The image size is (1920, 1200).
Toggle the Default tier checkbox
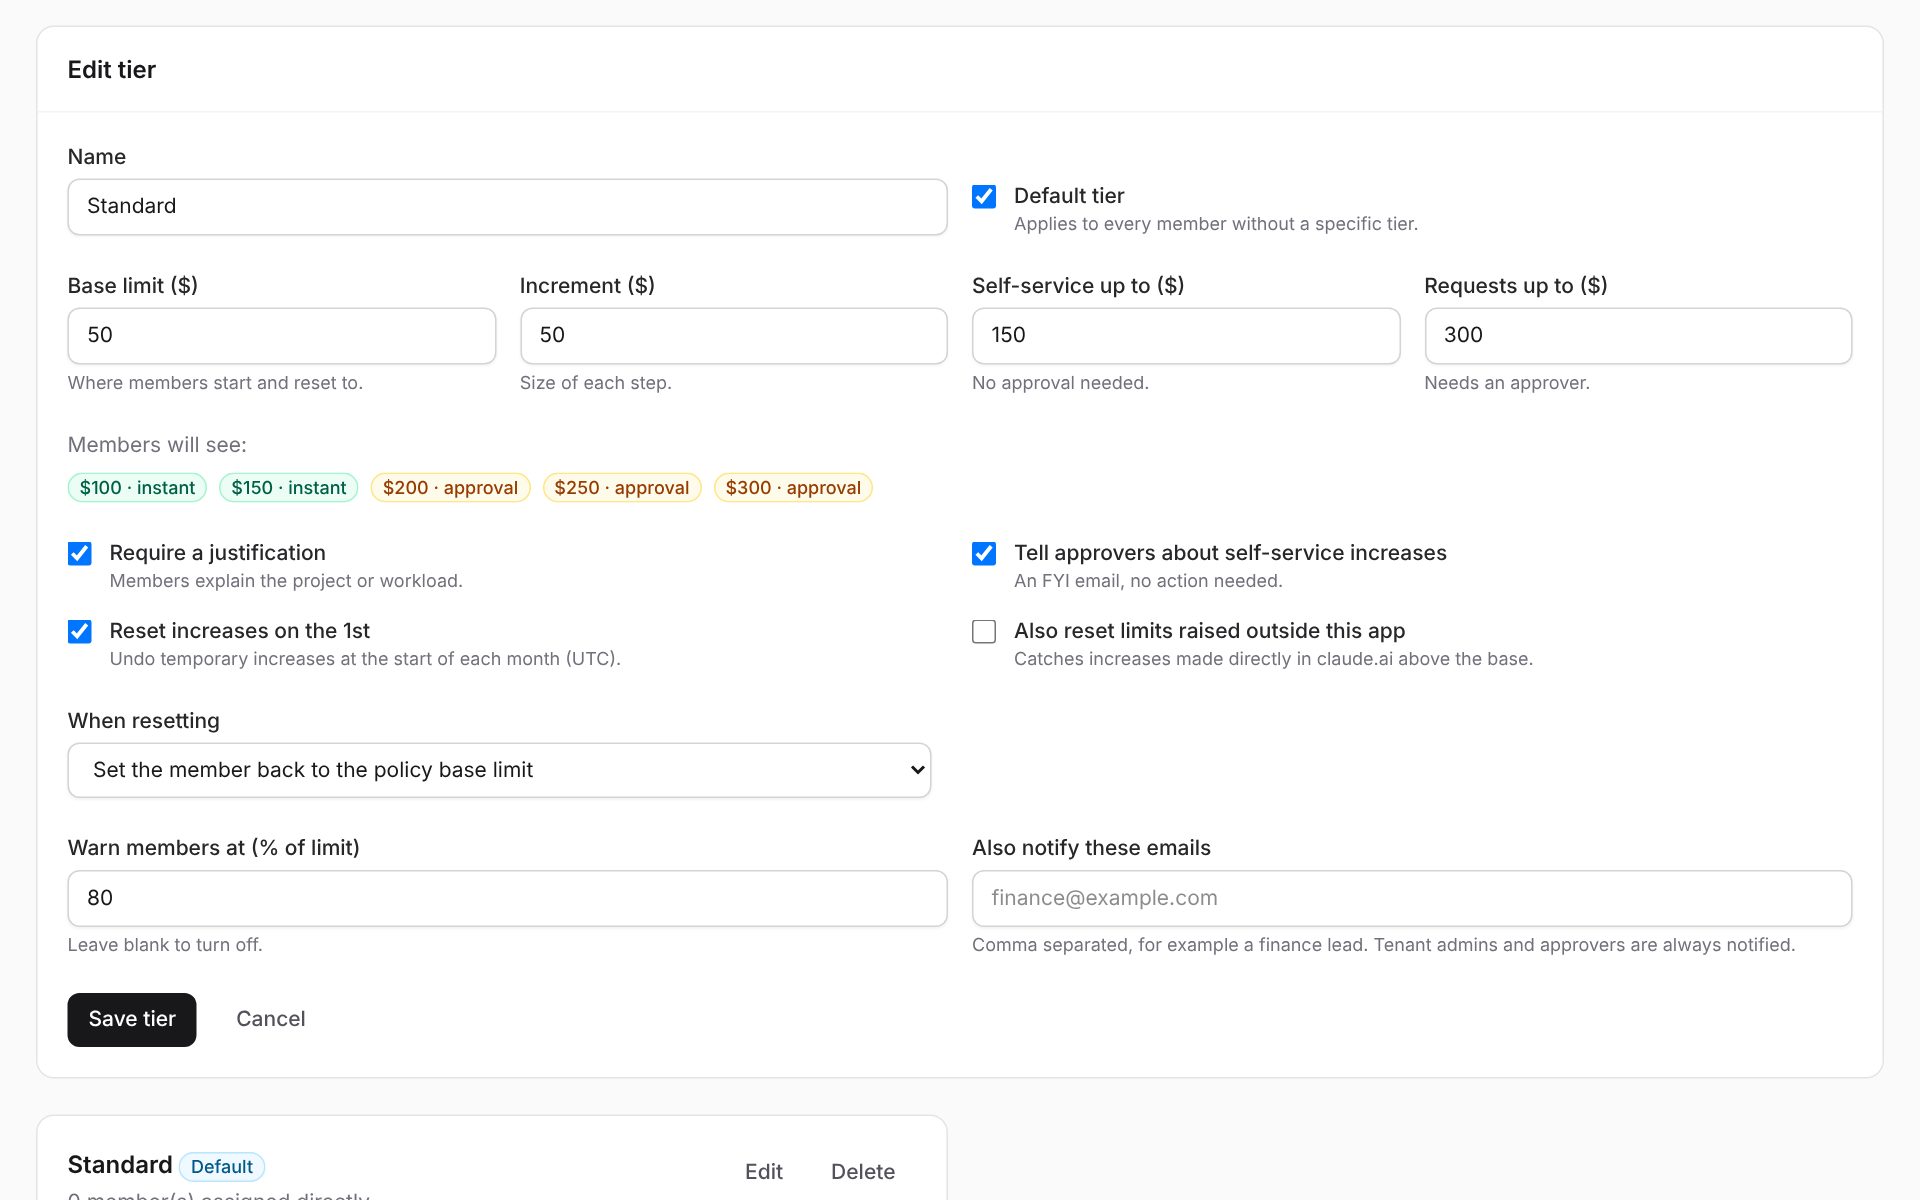984,196
